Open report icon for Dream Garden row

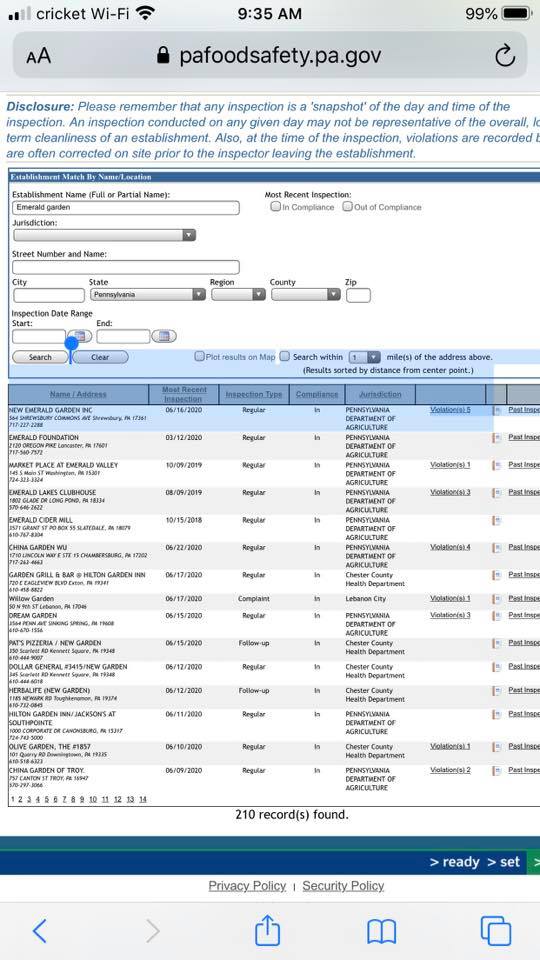[x=497, y=615]
